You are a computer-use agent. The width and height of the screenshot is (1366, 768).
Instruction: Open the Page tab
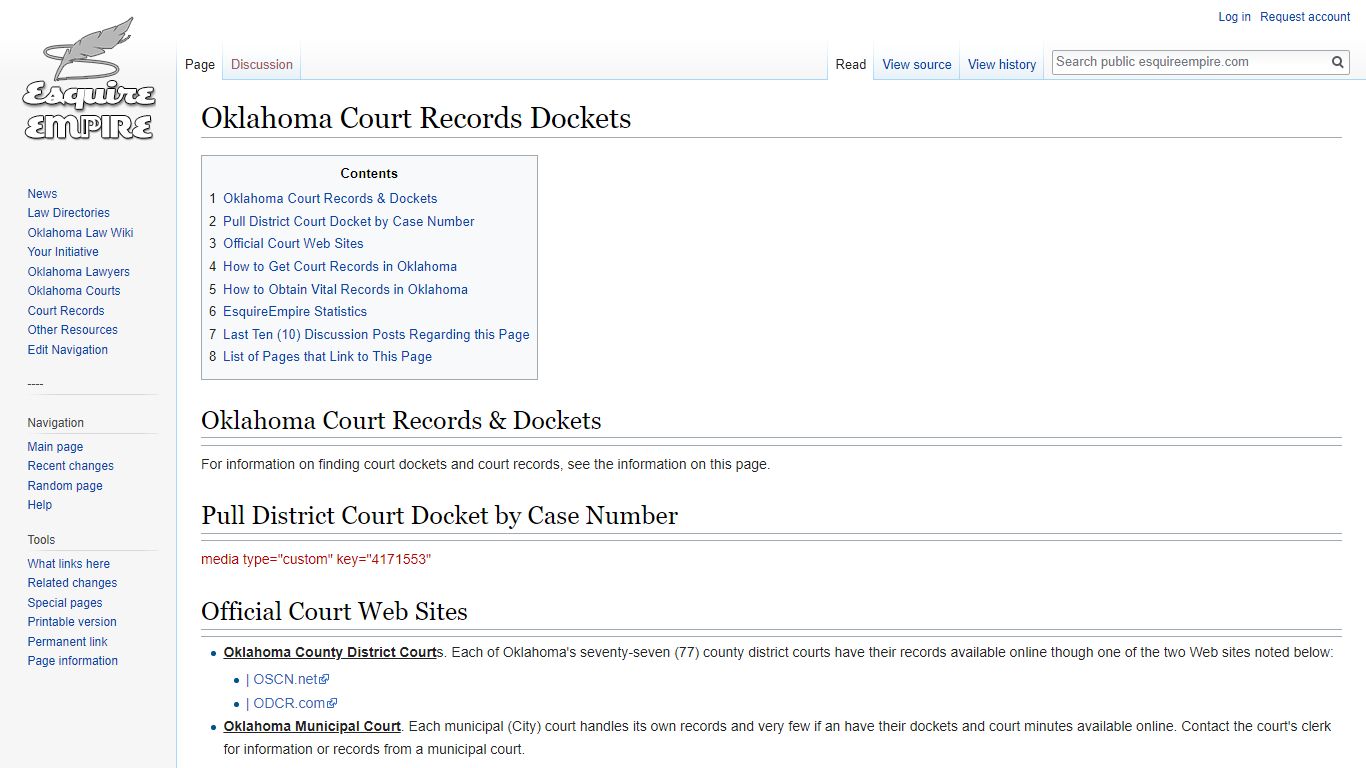200,64
